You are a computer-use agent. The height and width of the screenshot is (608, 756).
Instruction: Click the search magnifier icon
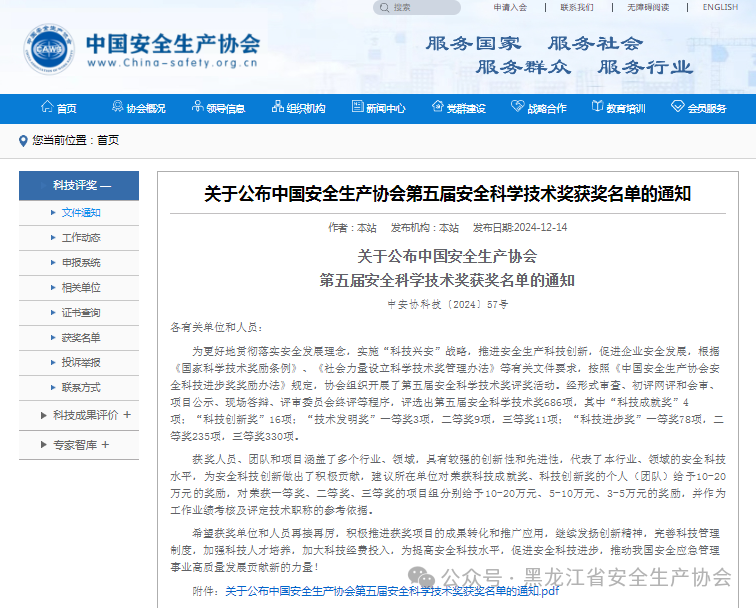(x=385, y=7)
